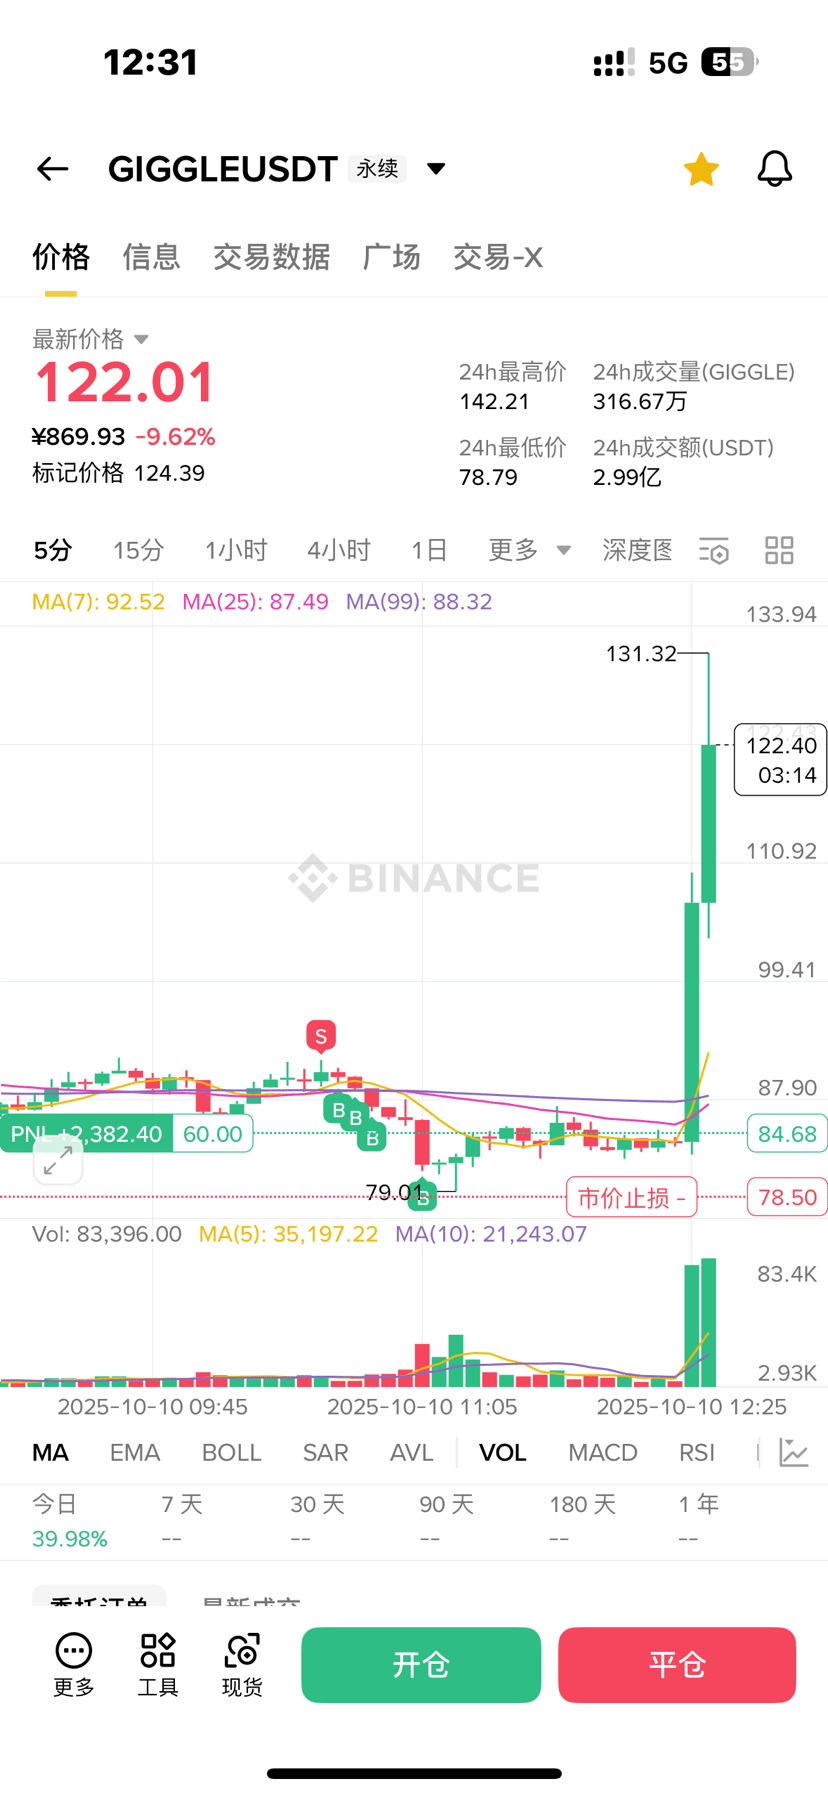Screen dimensions: 828x1796
Task: Expand the 更多 intervals dropdown
Action: tap(529, 550)
